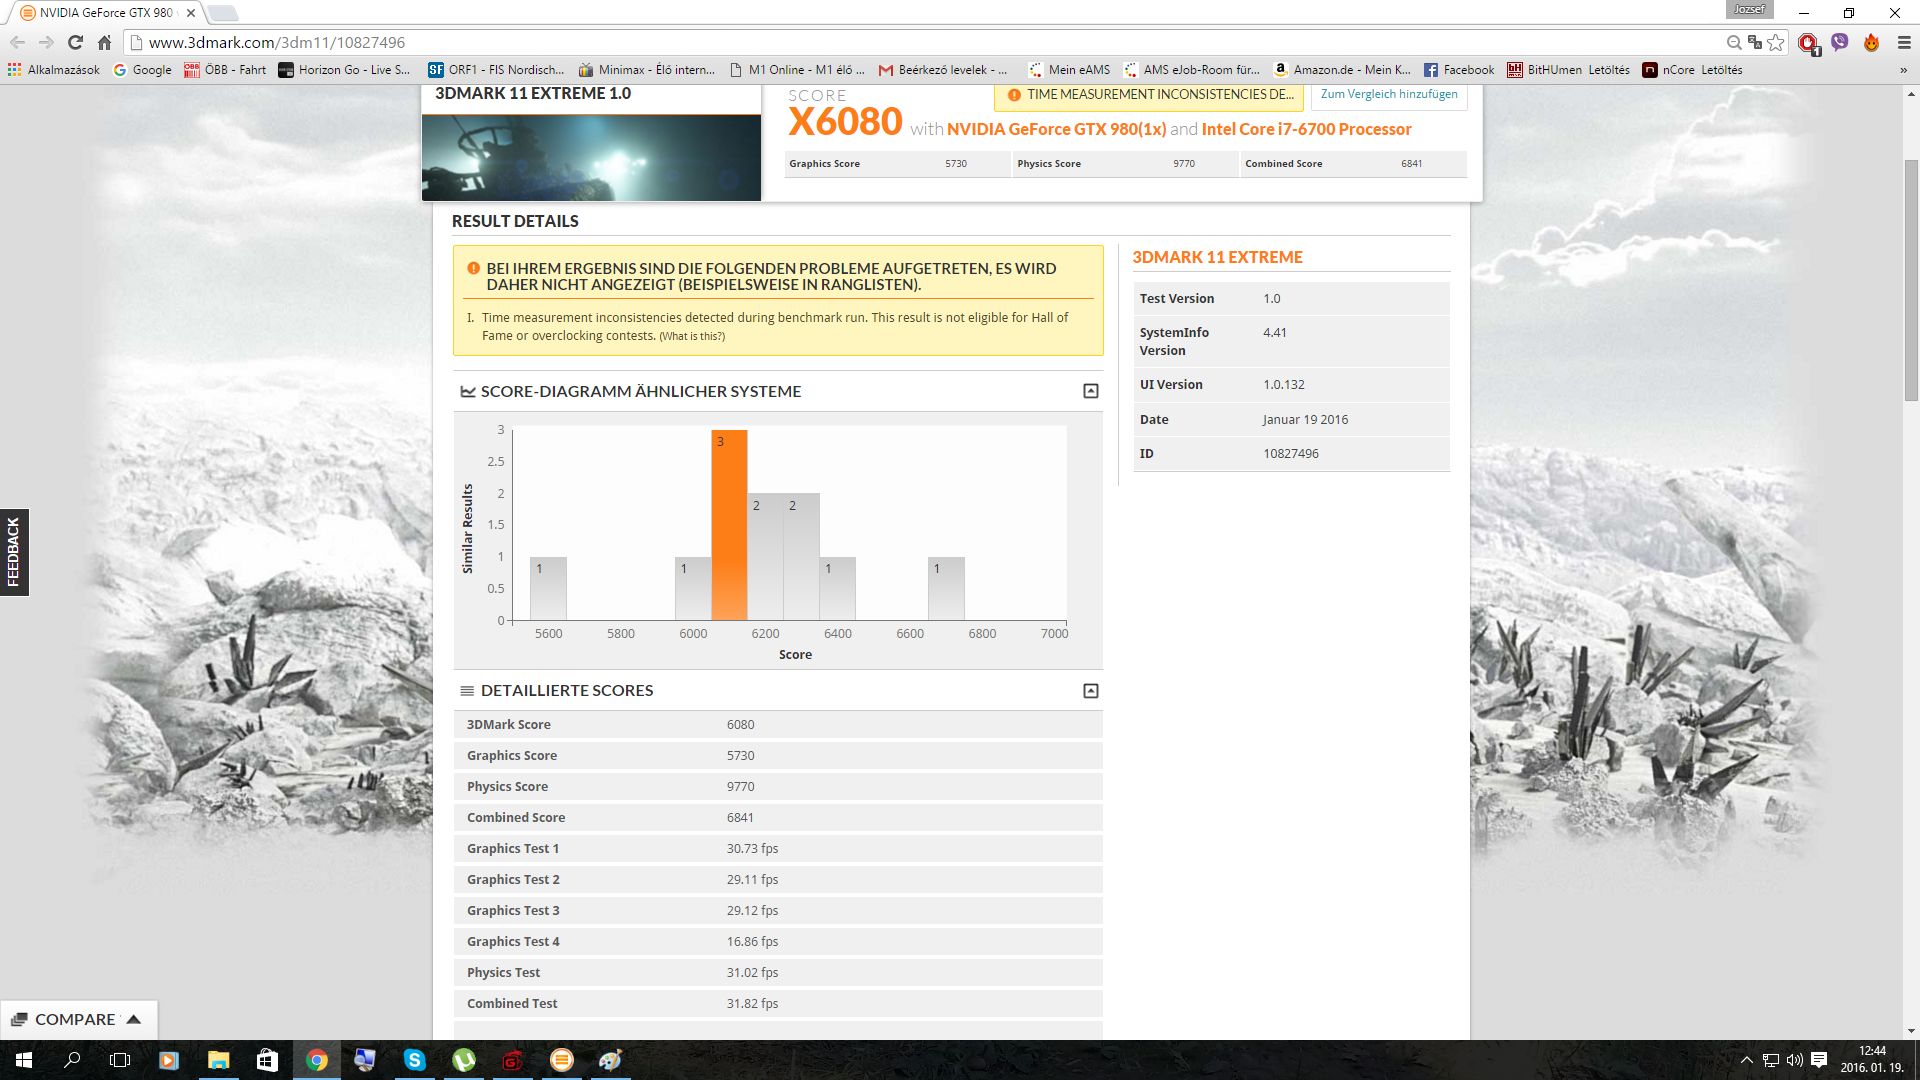This screenshot has width=1920, height=1080.
Task: Open Skype from the taskbar
Action: coord(414,1060)
